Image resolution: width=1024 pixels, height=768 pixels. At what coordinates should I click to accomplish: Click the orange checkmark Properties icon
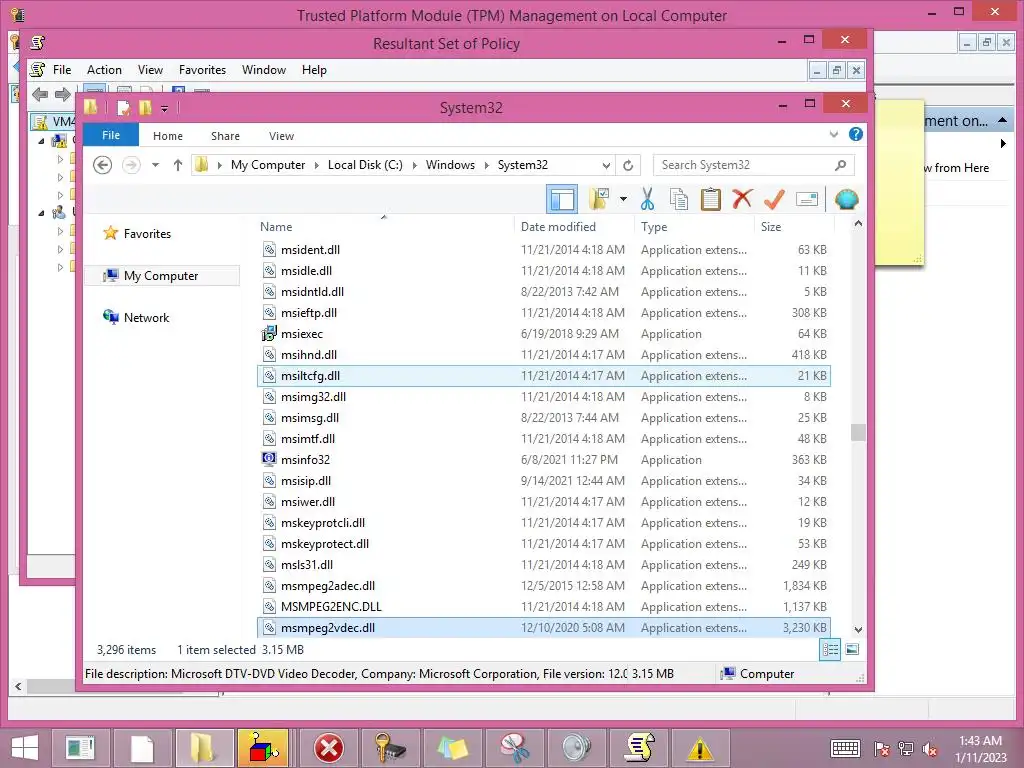click(774, 199)
